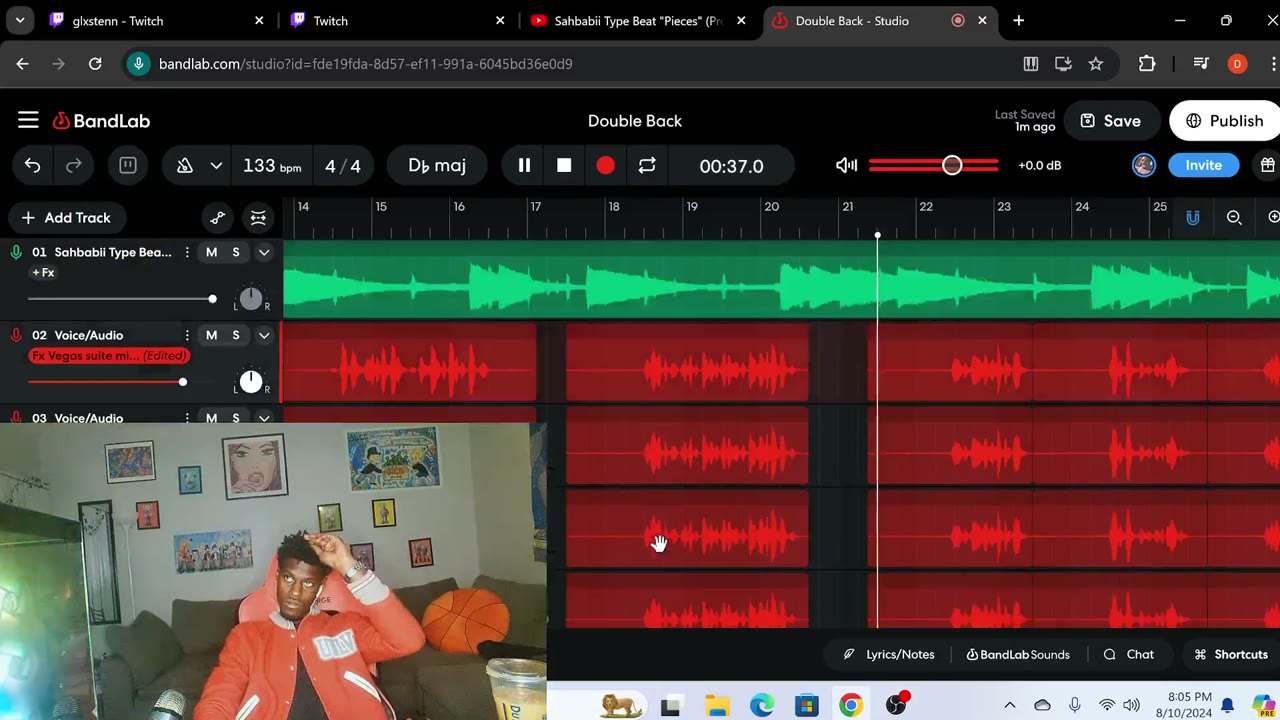Open the metronome dropdown arrow
Screen dimensions: 1280x720
pos(216,166)
